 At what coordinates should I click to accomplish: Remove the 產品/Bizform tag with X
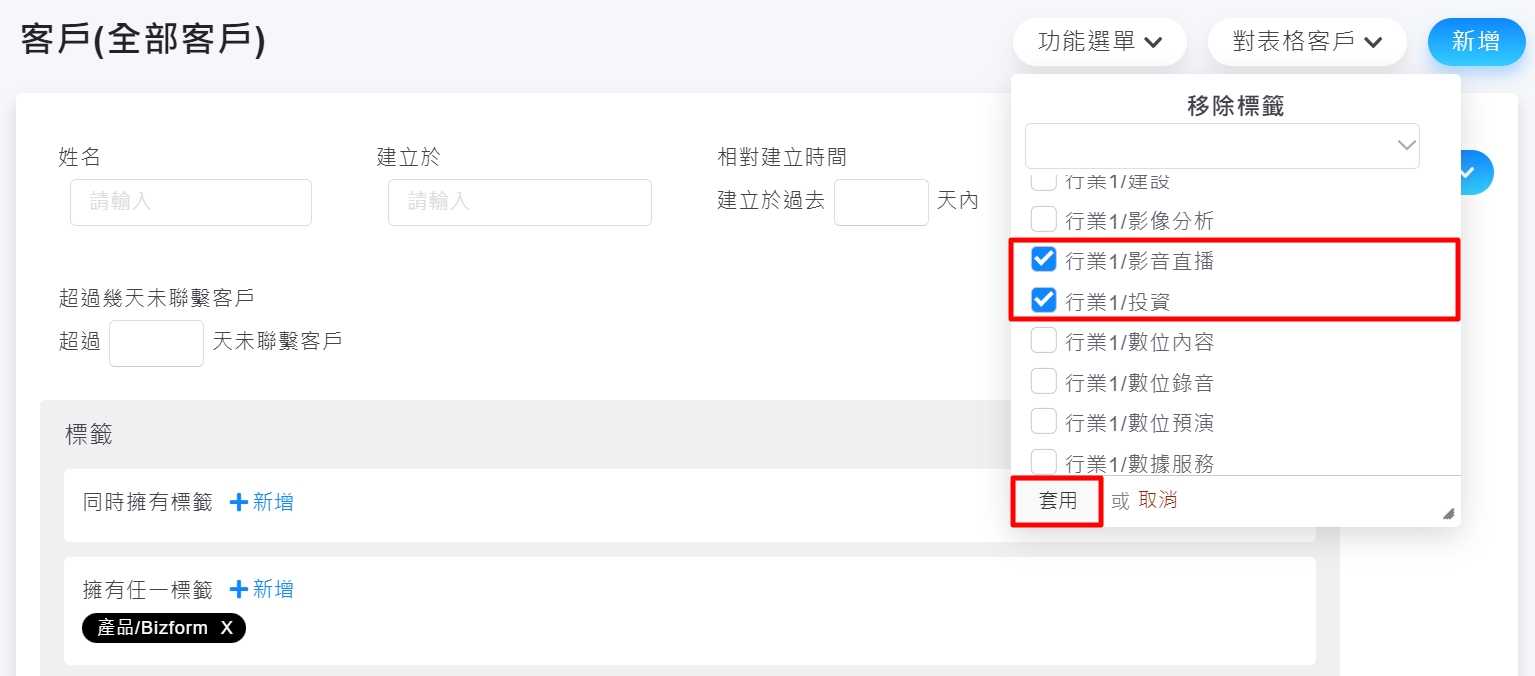click(227, 628)
